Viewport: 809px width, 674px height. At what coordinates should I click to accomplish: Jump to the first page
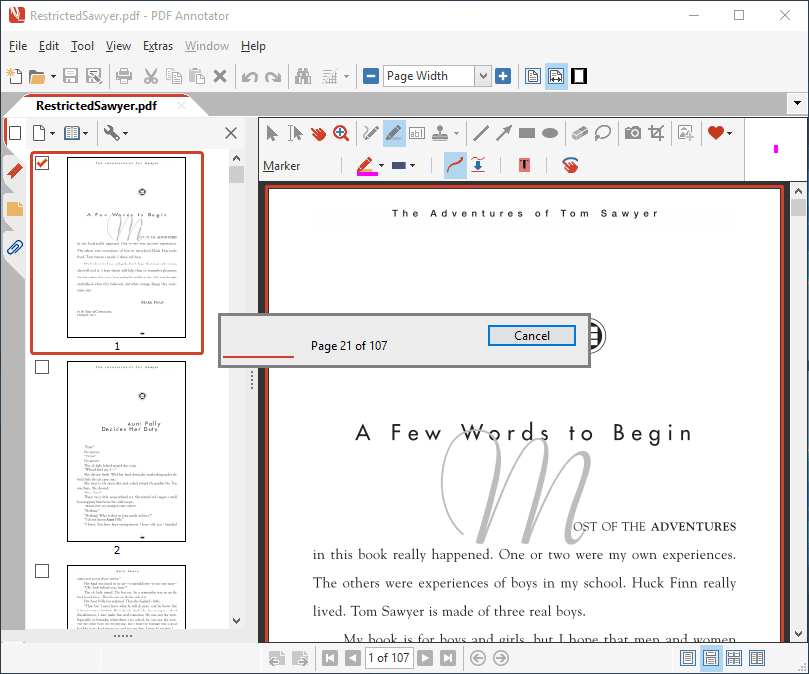330,658
